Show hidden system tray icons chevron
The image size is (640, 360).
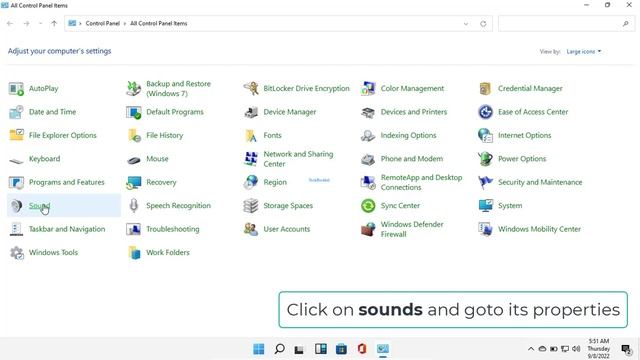tap(531, 349)
